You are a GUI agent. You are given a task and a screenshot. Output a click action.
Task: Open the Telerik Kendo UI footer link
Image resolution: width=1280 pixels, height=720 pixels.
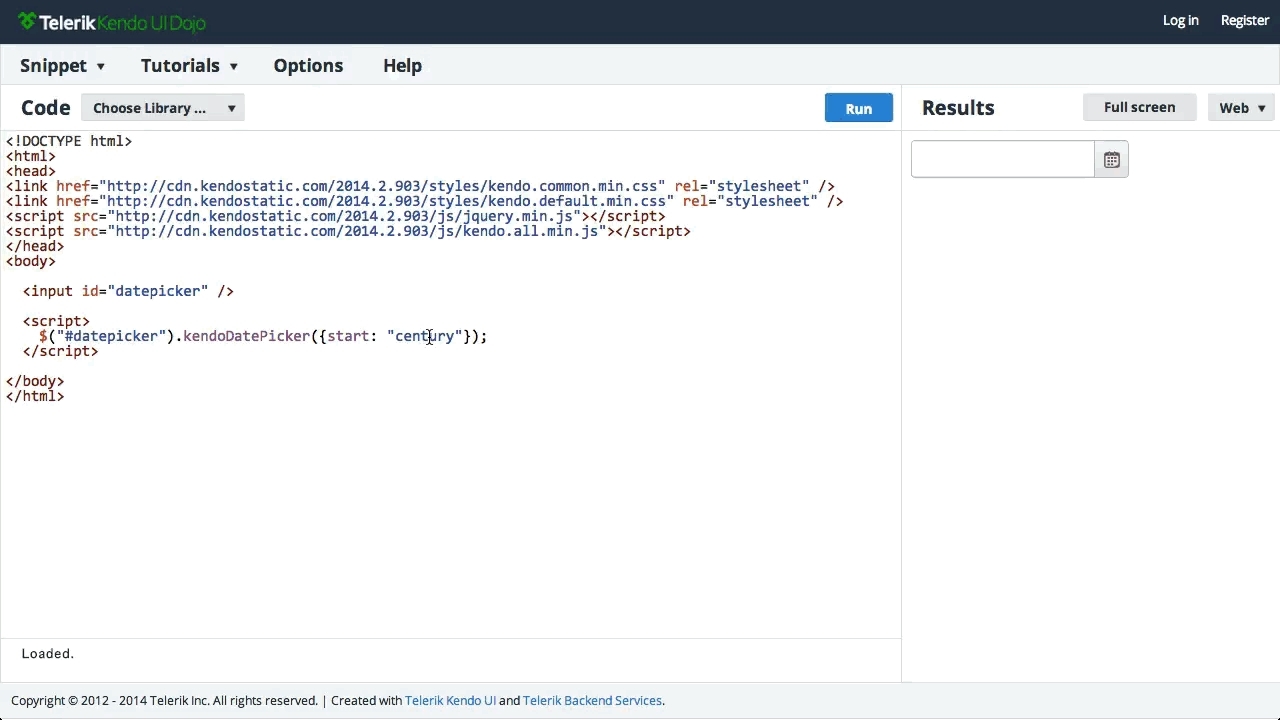450,701
